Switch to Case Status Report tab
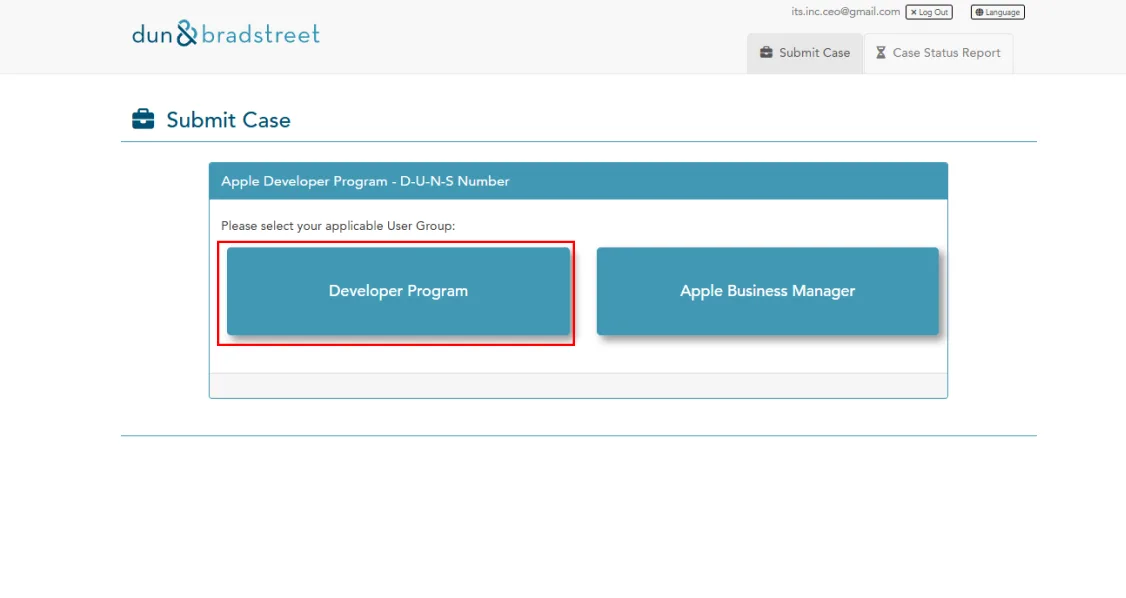The height and width of the screenshot is (598, 1126). pyautogui.click(x=938, y=53)
